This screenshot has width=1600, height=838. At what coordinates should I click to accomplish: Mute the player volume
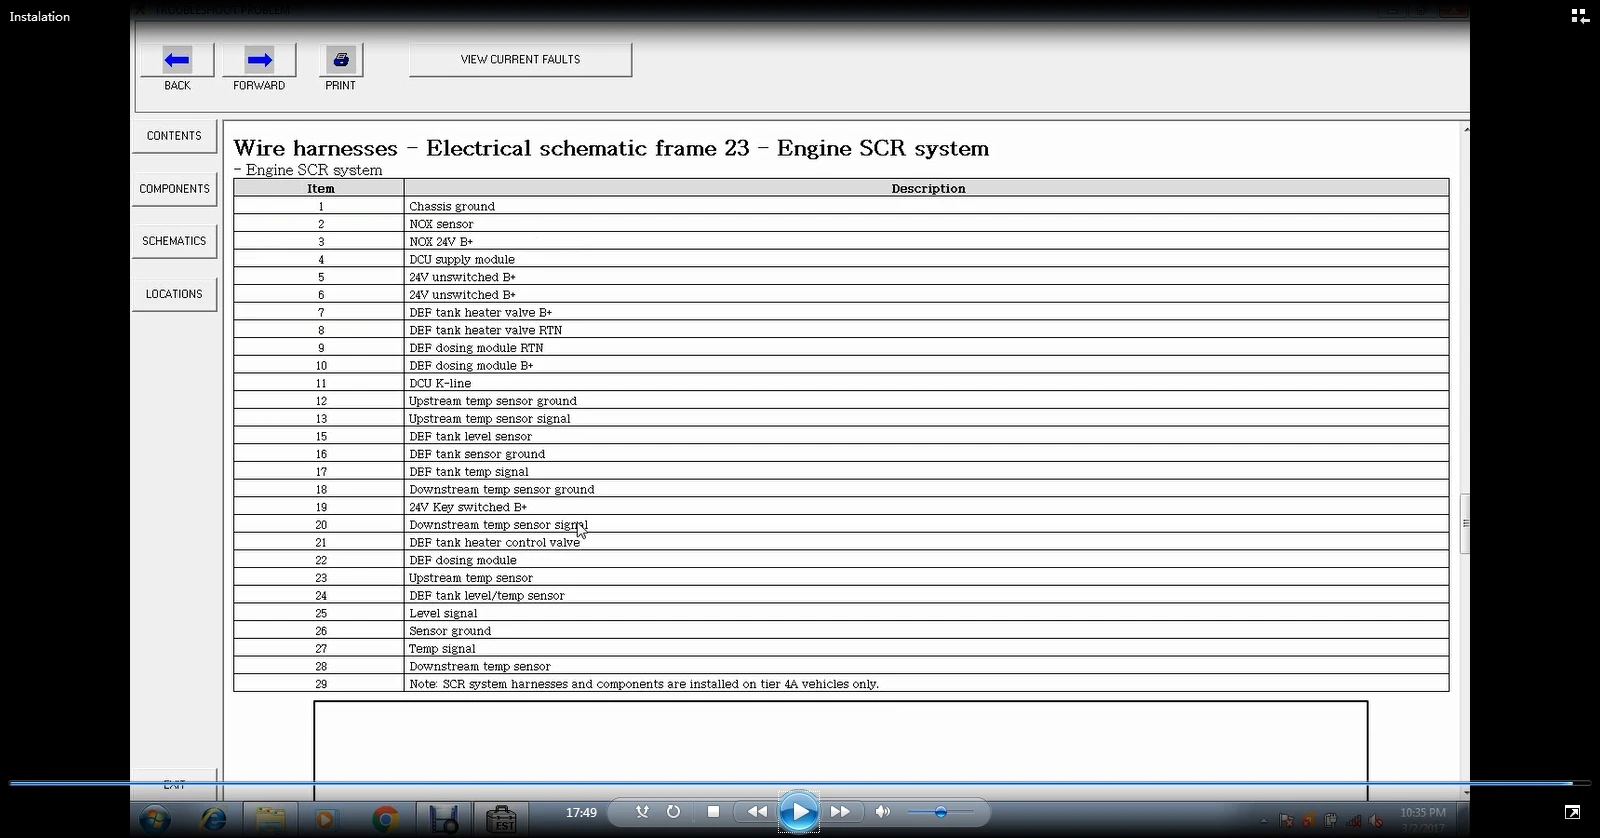pyautogui.click(x=882, y=812)
